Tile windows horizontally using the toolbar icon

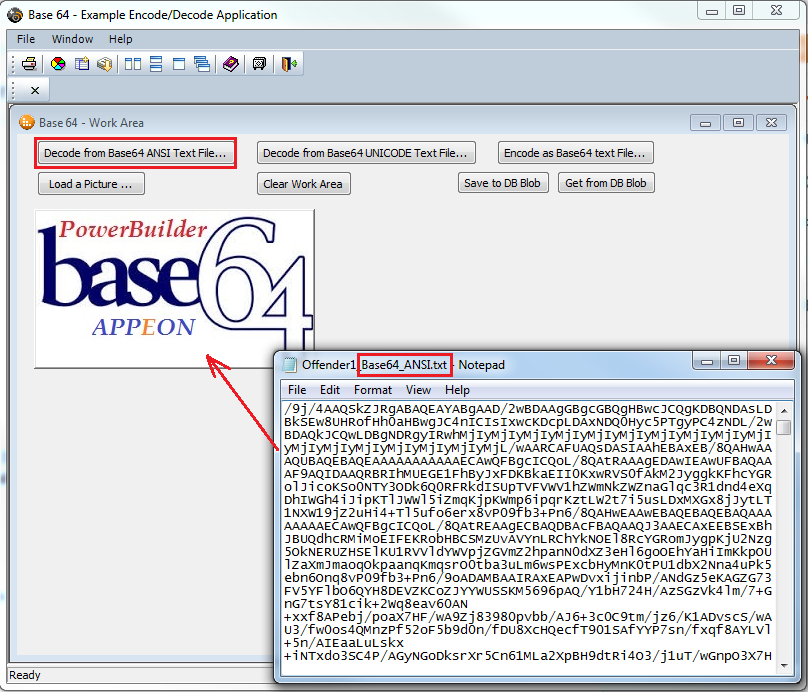coord(157,63)
